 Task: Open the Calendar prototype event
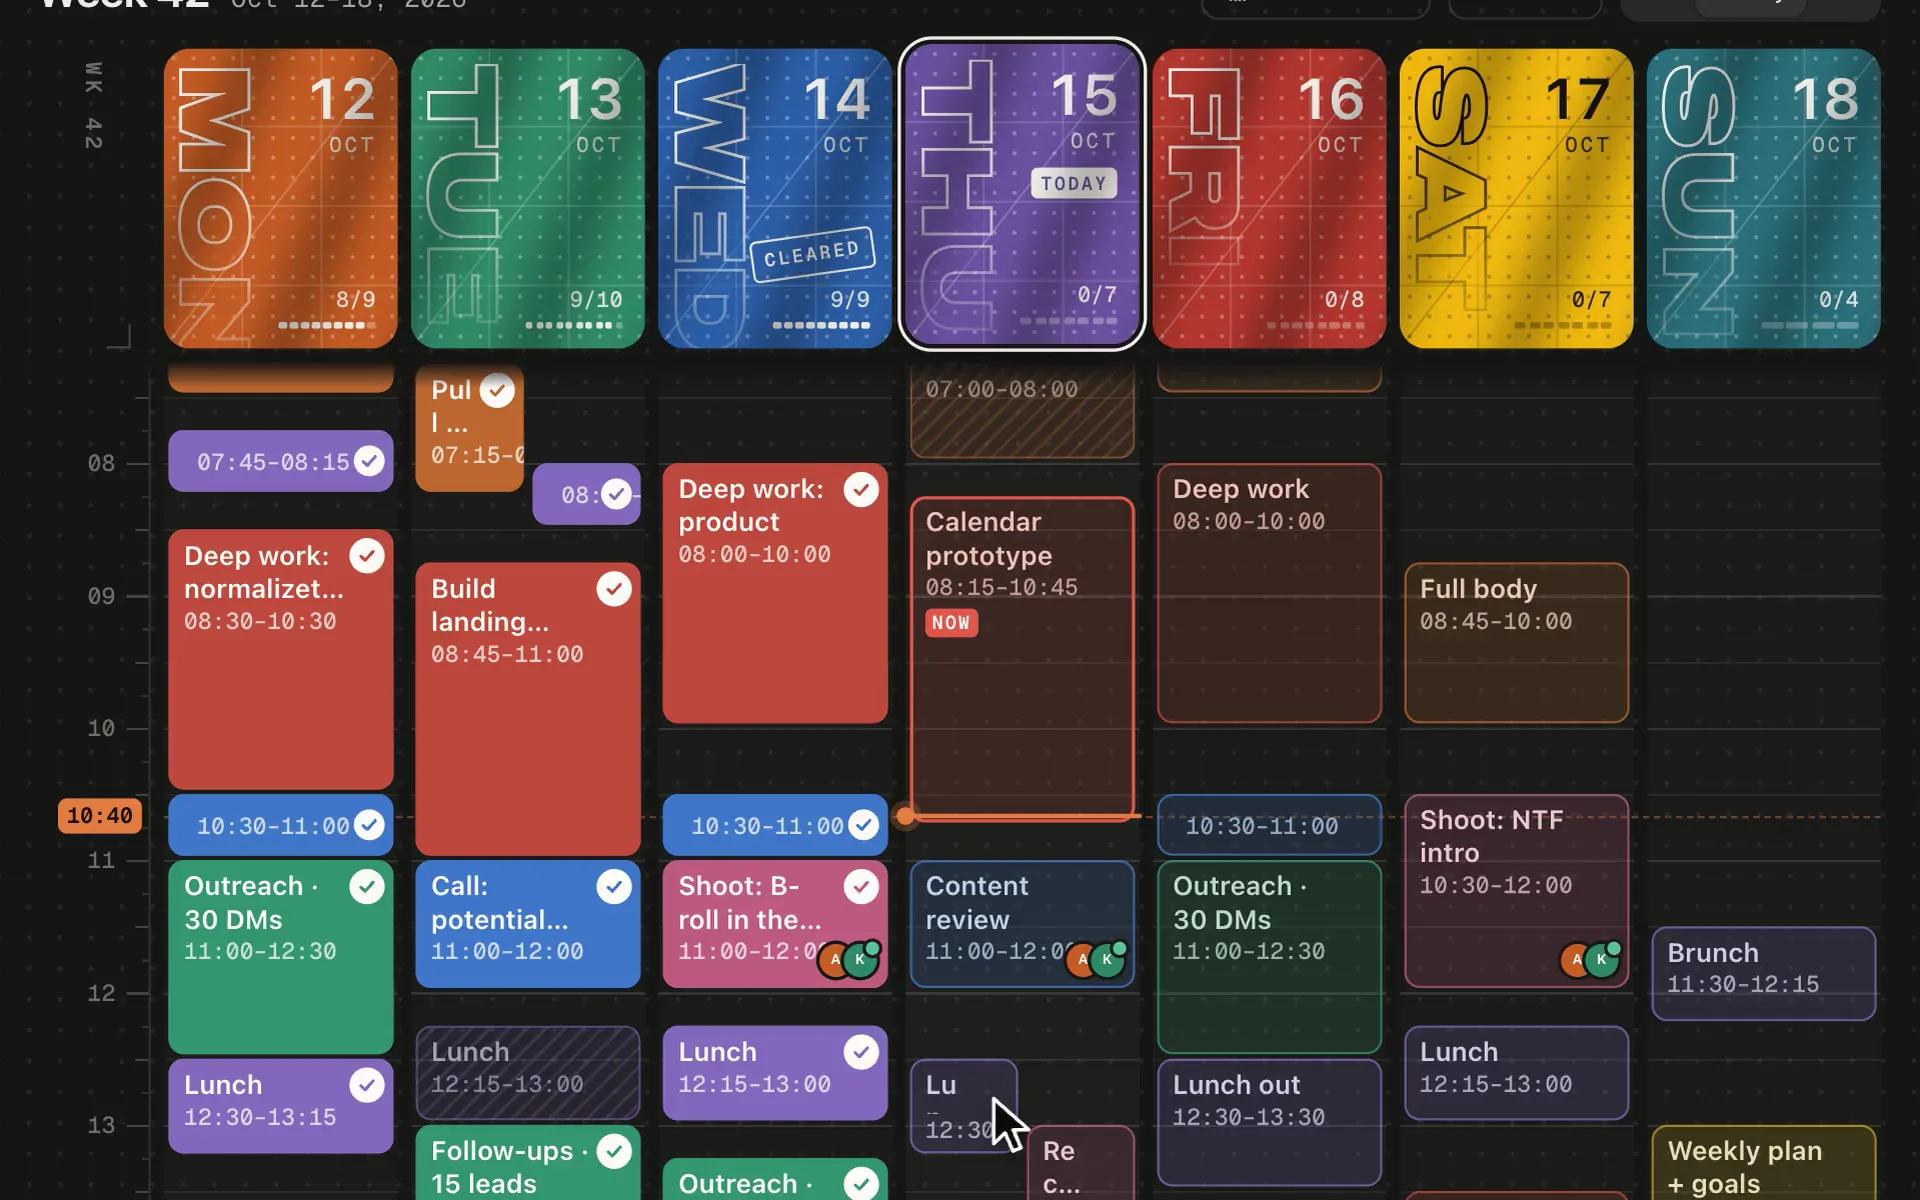tap(1021, 658)
